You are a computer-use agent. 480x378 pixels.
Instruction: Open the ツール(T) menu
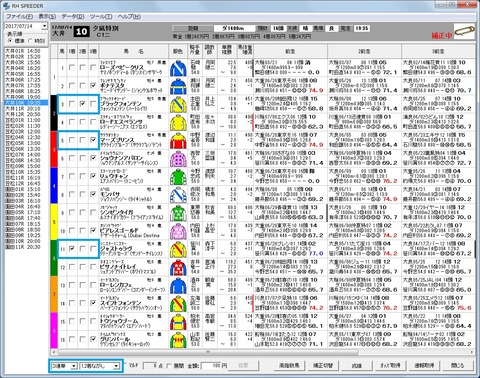point(101,16)
